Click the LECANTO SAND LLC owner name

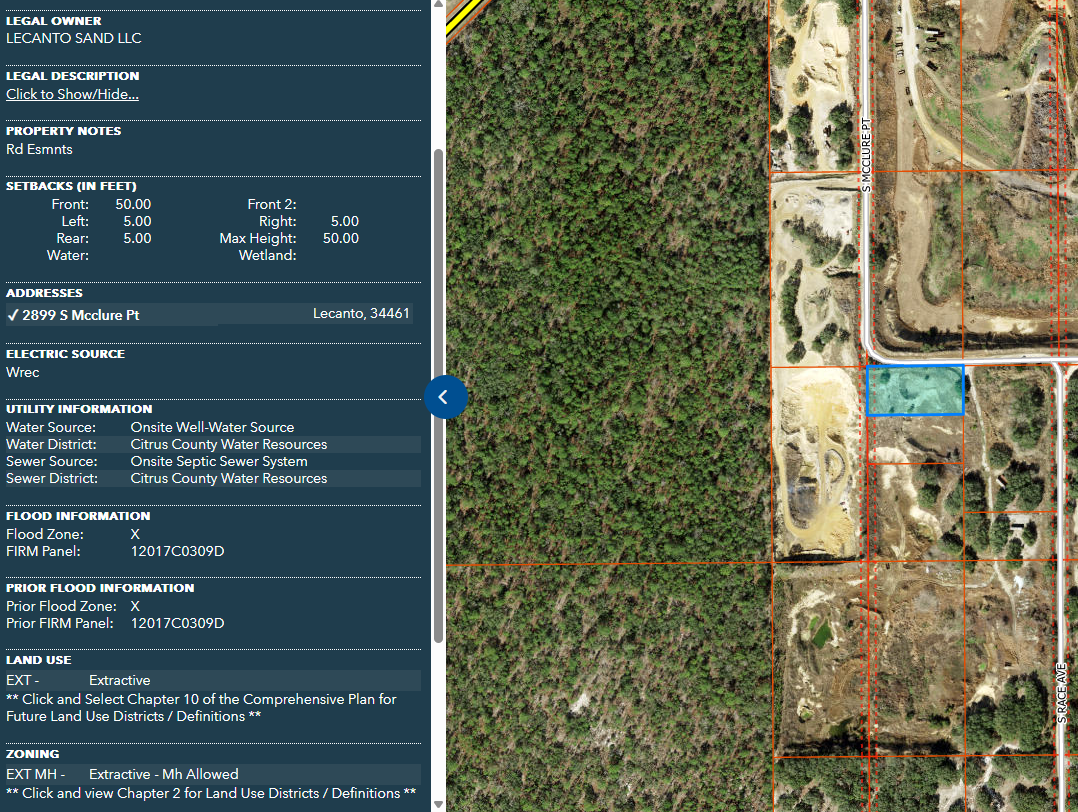tap(74, 38)
